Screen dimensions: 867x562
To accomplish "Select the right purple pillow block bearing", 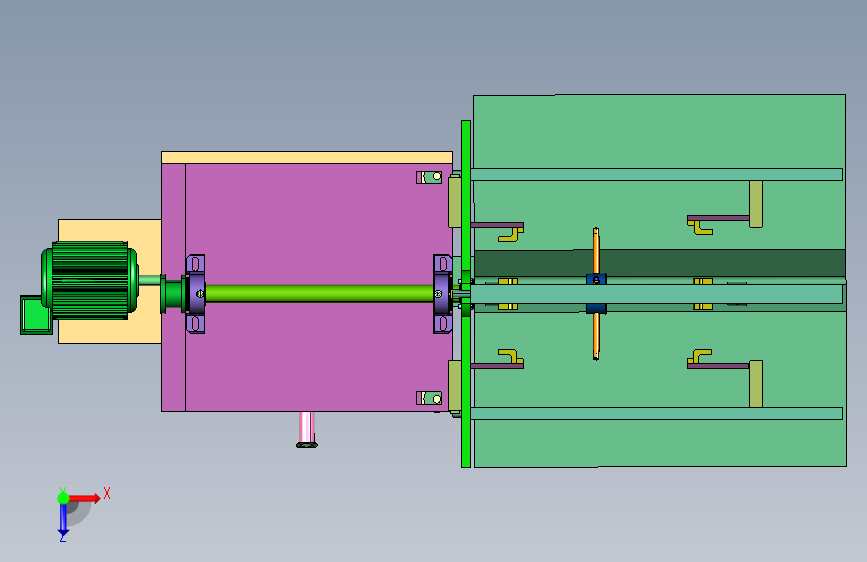I will [x=442, y=294].
